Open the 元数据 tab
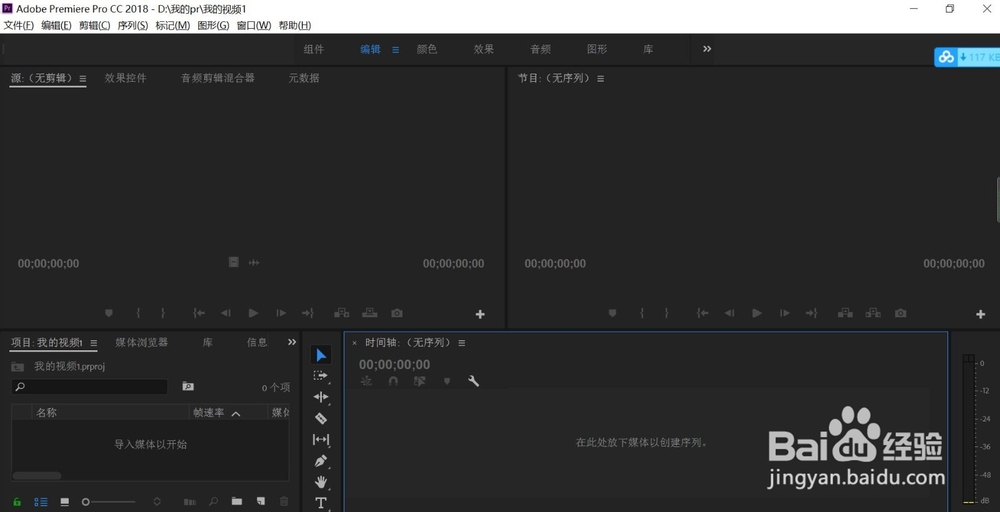Screen dimensions: 1000x512 (x=304, y=78)
